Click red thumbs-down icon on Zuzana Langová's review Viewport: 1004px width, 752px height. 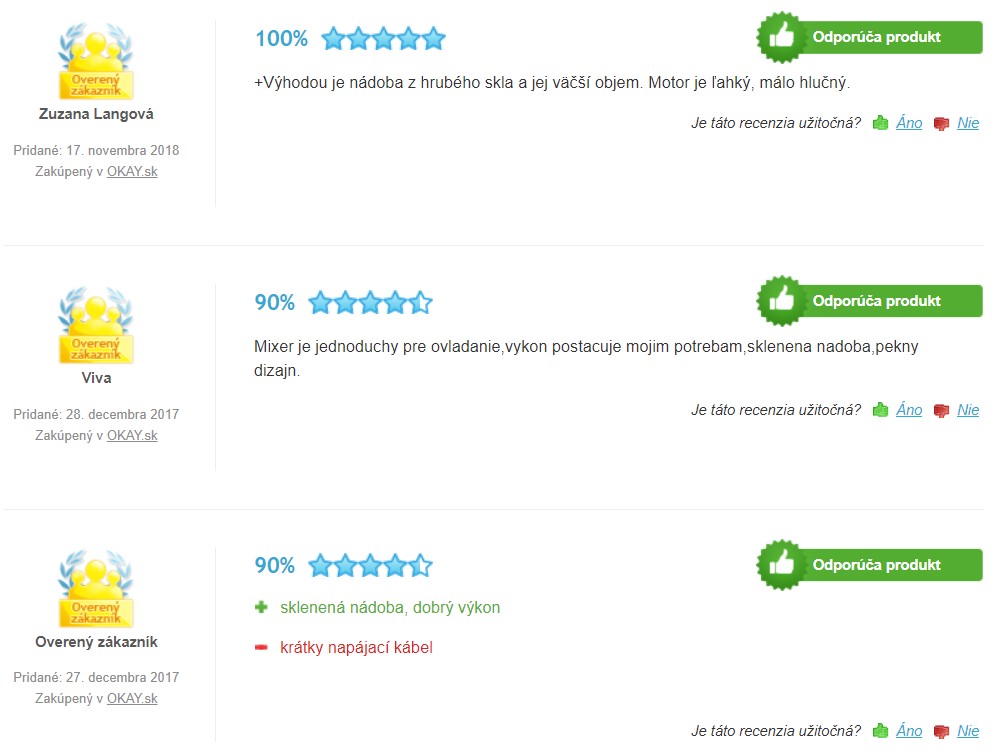(941, 124)
